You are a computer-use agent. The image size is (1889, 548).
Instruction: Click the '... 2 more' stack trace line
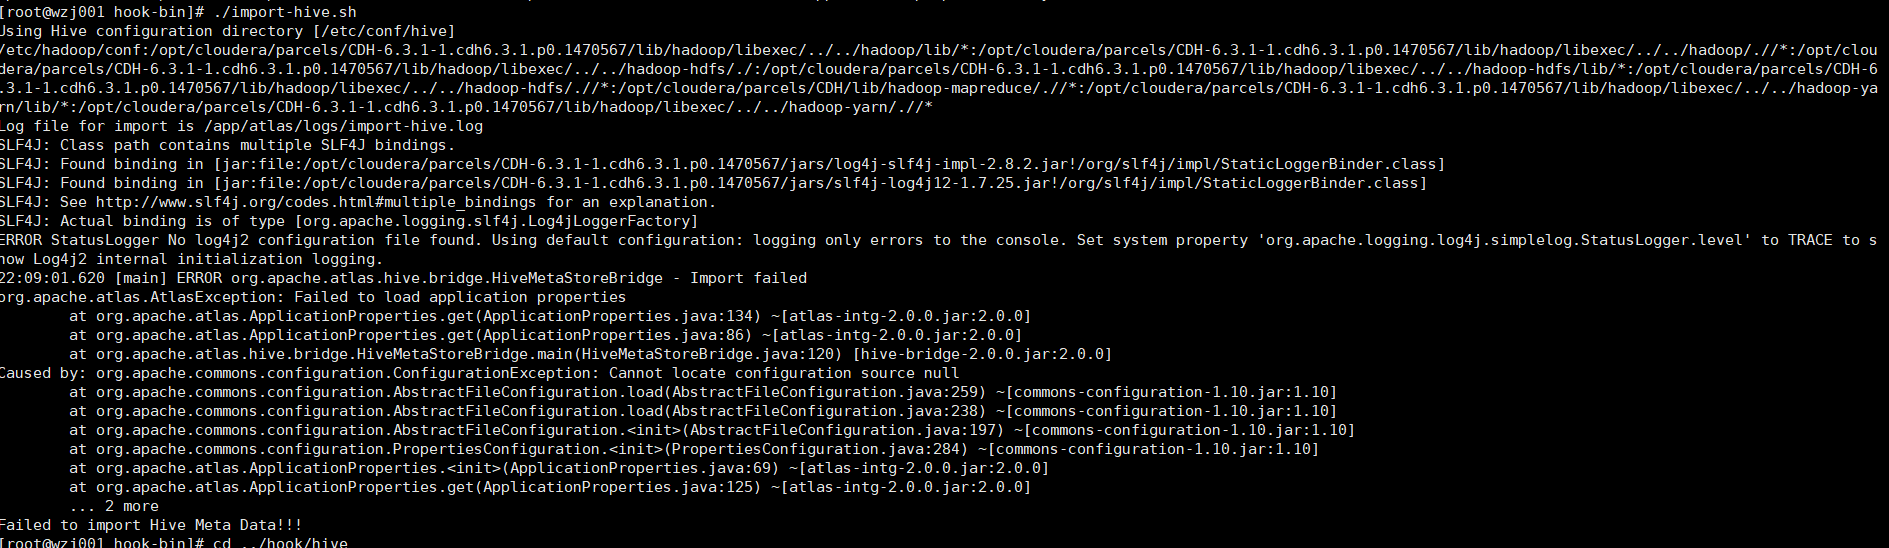tap(114, 506)
